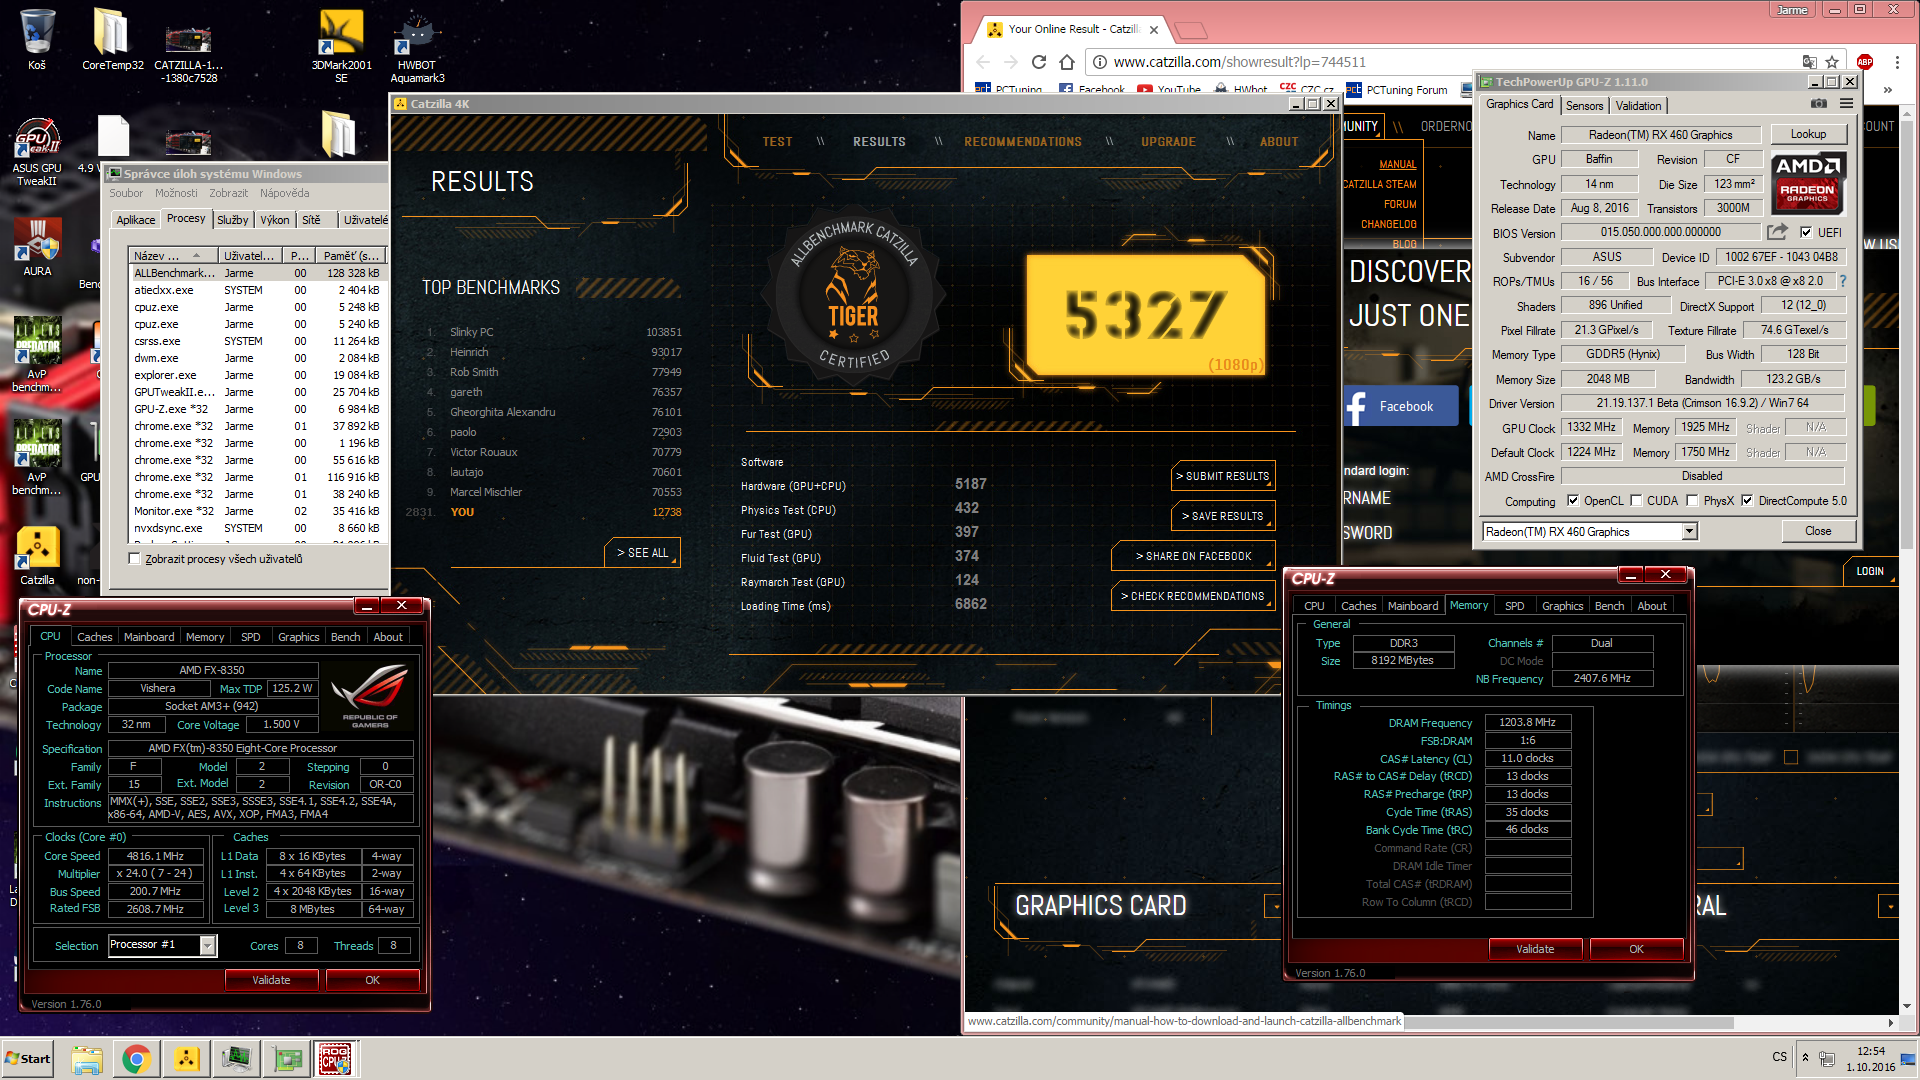This screenshot has width=1920, height=1080.
Task: Open GPU selection dropdown in GPU-Z
Action: (x=1689, y=532)
